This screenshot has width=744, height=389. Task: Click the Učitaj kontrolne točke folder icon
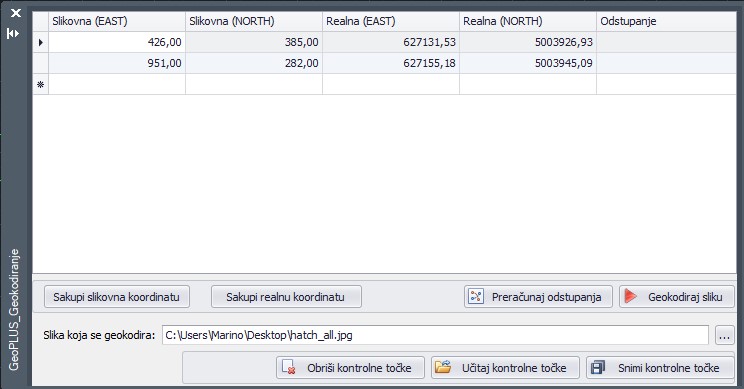click(x=443, y=367)
